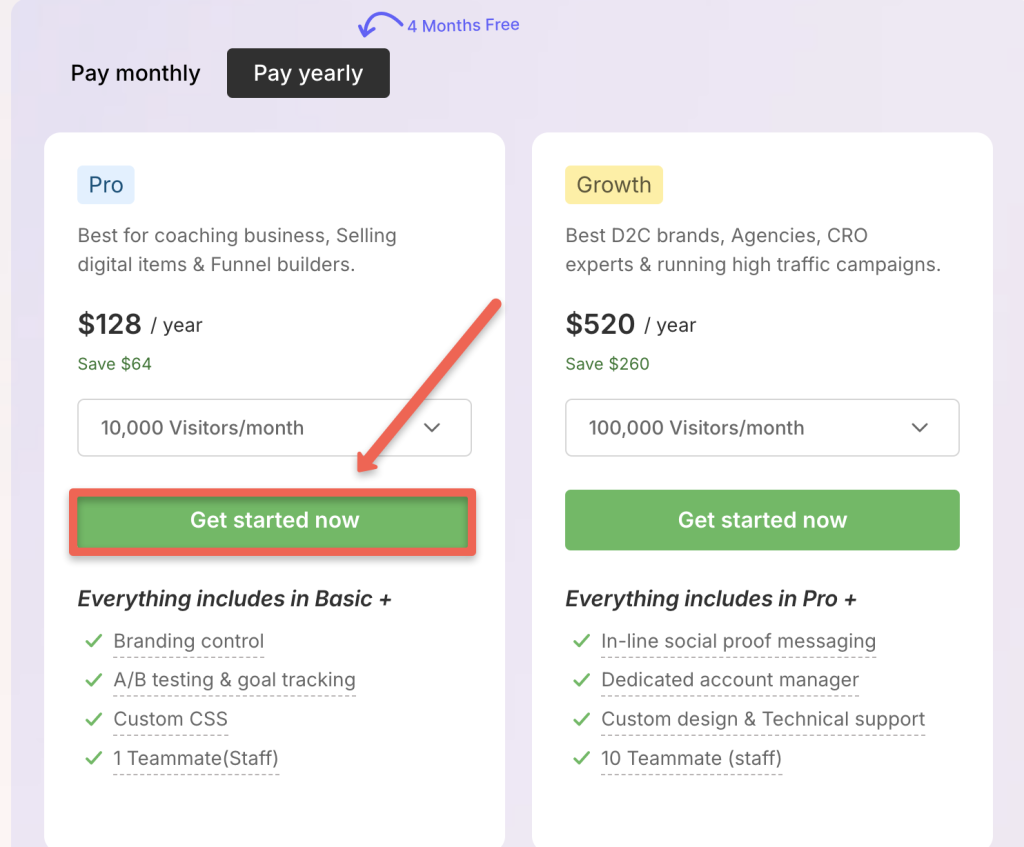Viewport: 1024px width, 847px height.
Task: Click the chevron arrow in Pro visitors dropdown
Action: tap(432, 428)
